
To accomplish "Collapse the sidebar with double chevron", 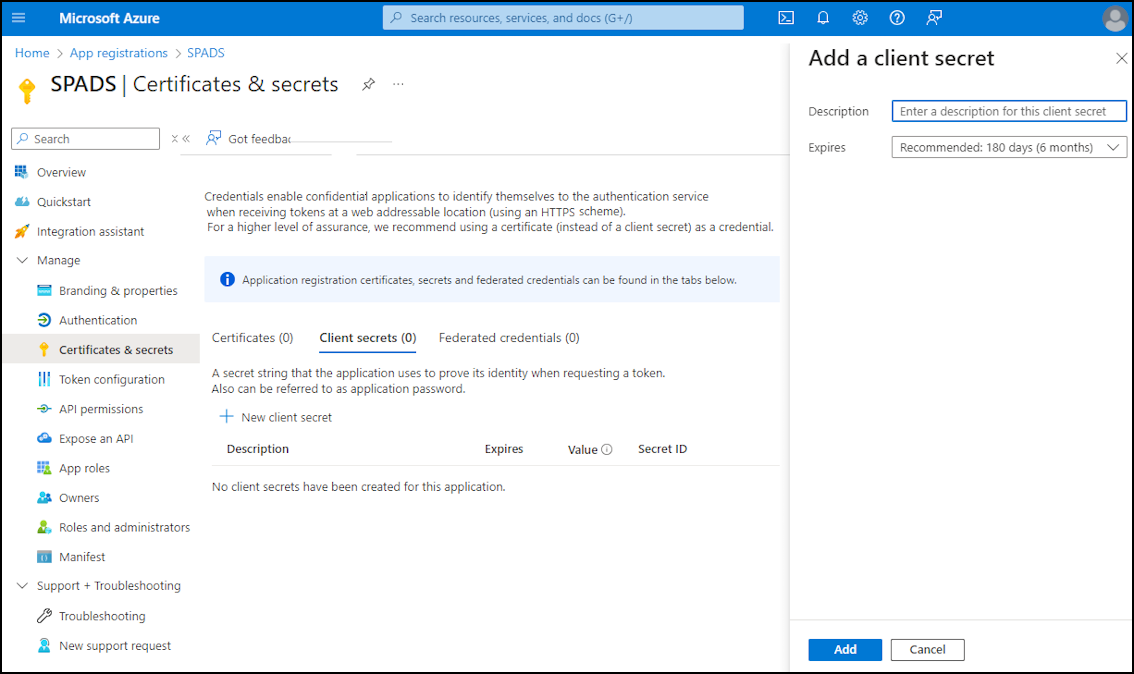I will point(186,139).
